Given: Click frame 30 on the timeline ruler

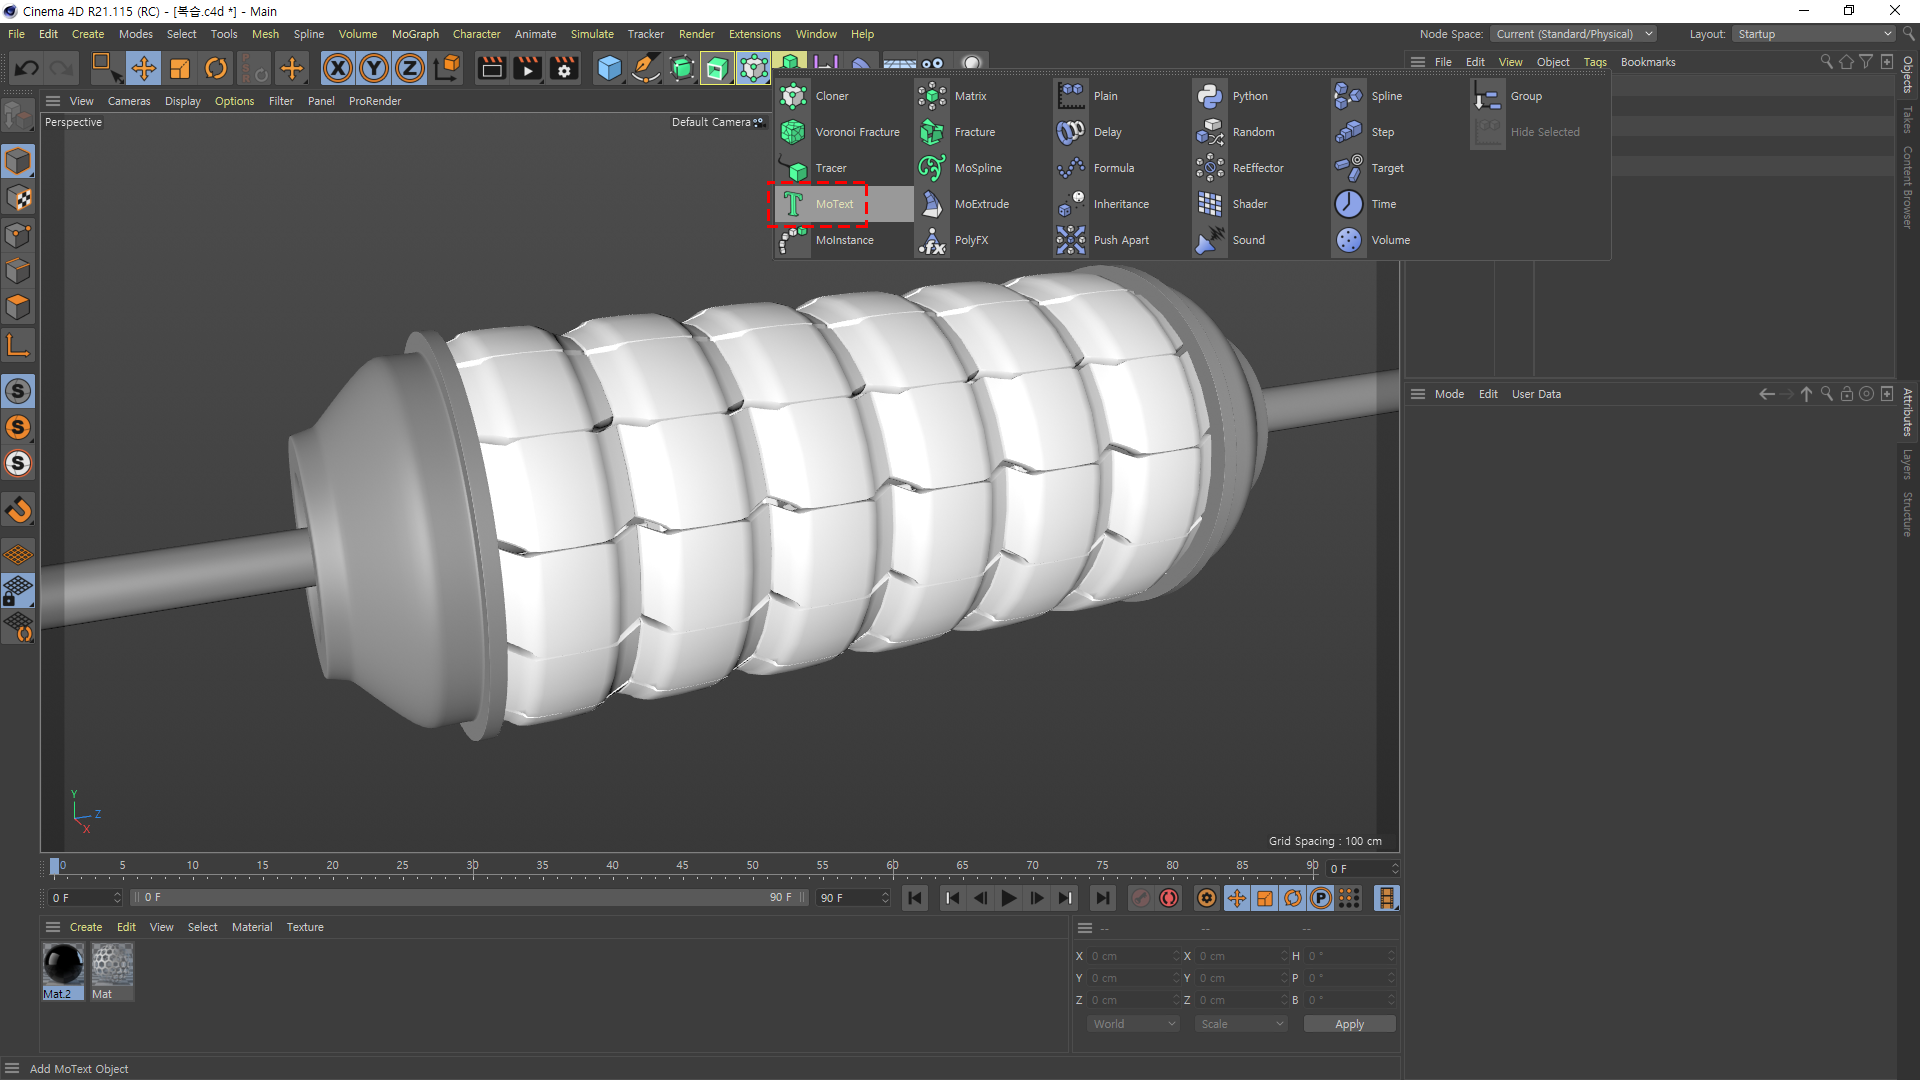Looking at the screenshot, I should (473, 866).
